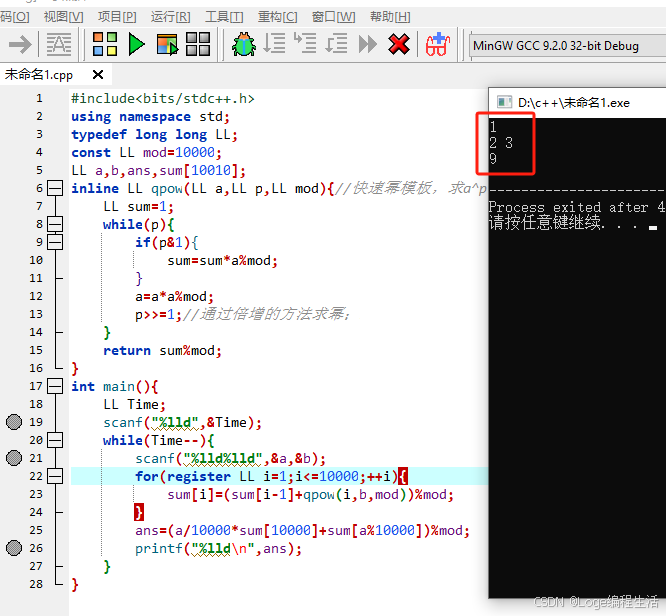Click the console window icon in title bar
Screen dimensions: 666x616
coord(504,102)
